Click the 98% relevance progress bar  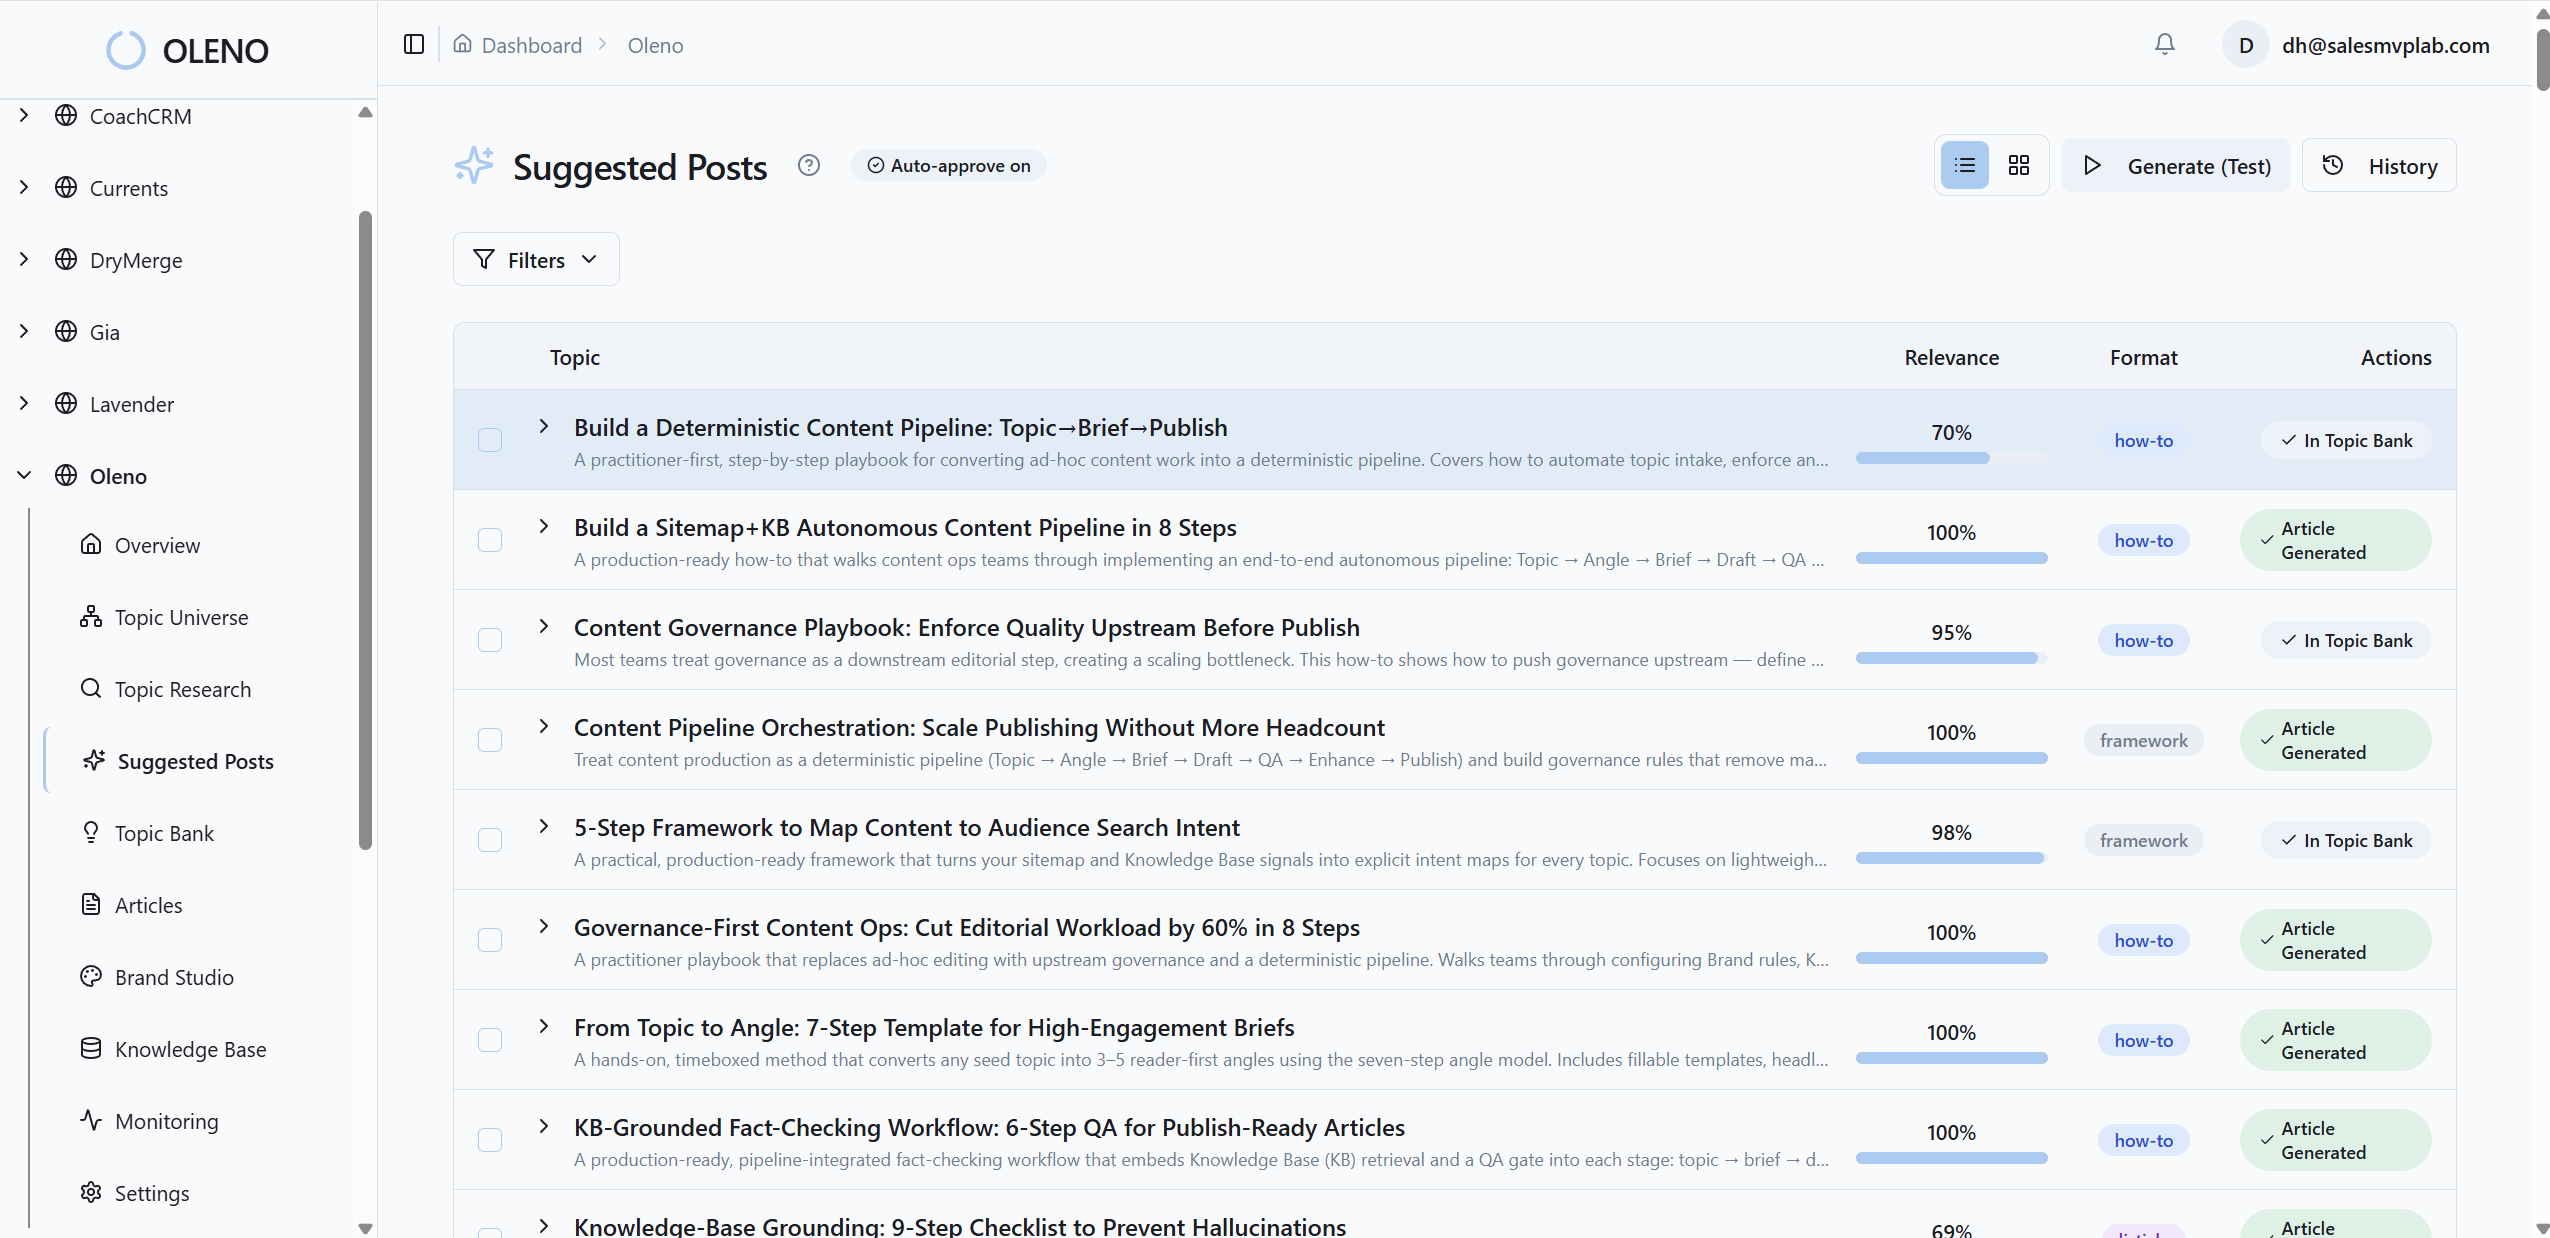[1950, 857]
